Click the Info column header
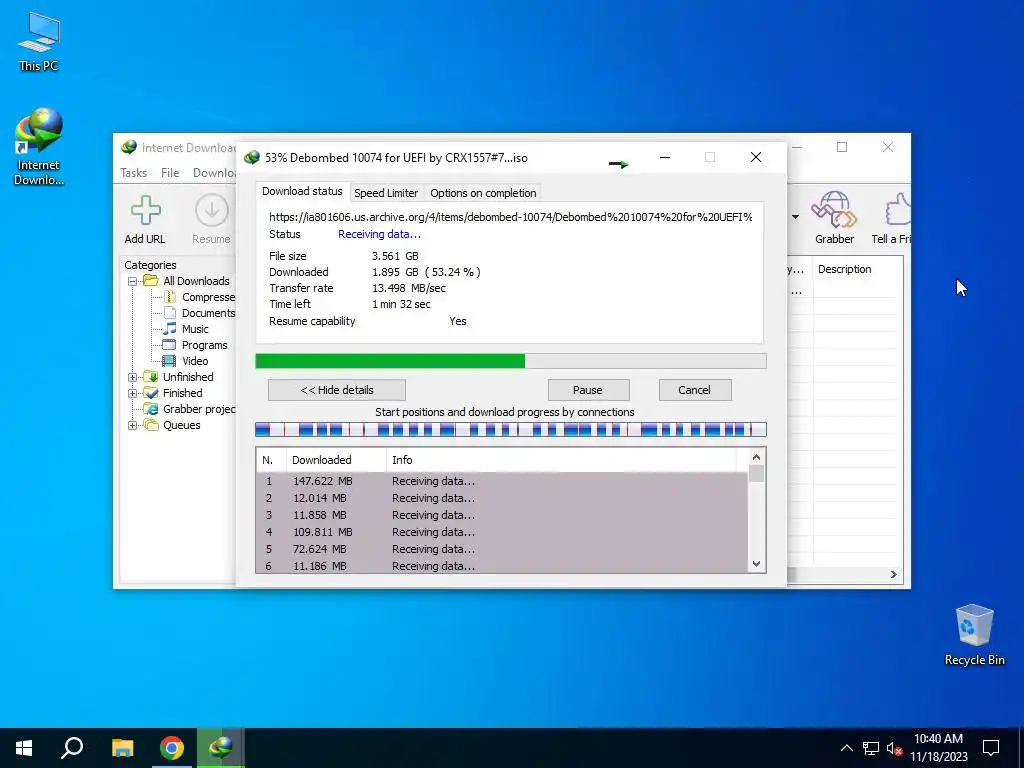 coord(562,460)
